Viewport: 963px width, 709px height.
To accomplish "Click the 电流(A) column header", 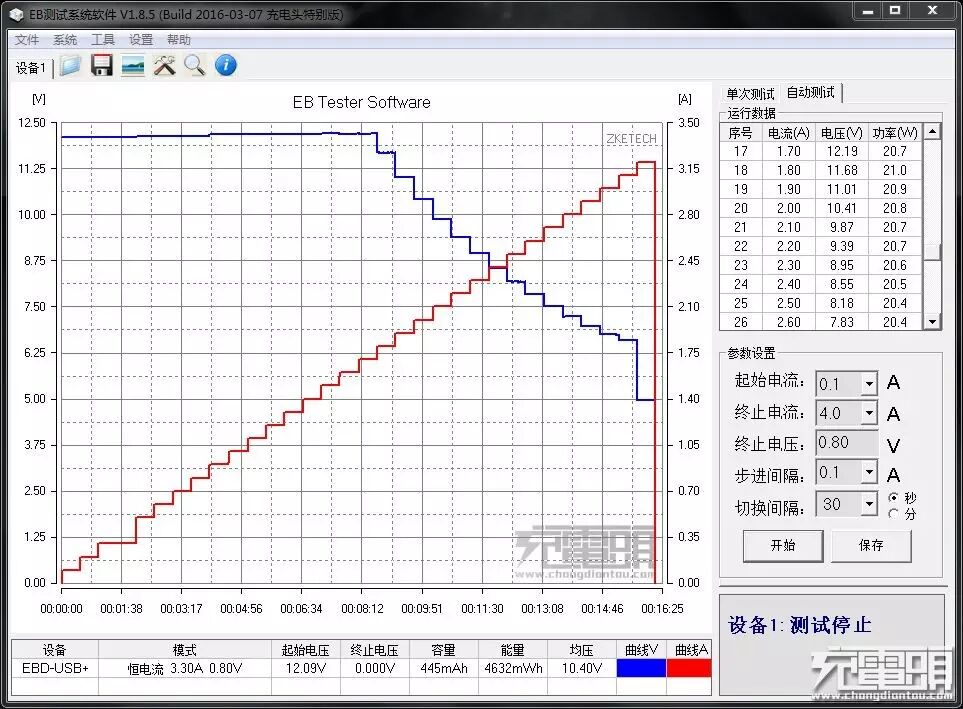I will (x=789, y=133).
